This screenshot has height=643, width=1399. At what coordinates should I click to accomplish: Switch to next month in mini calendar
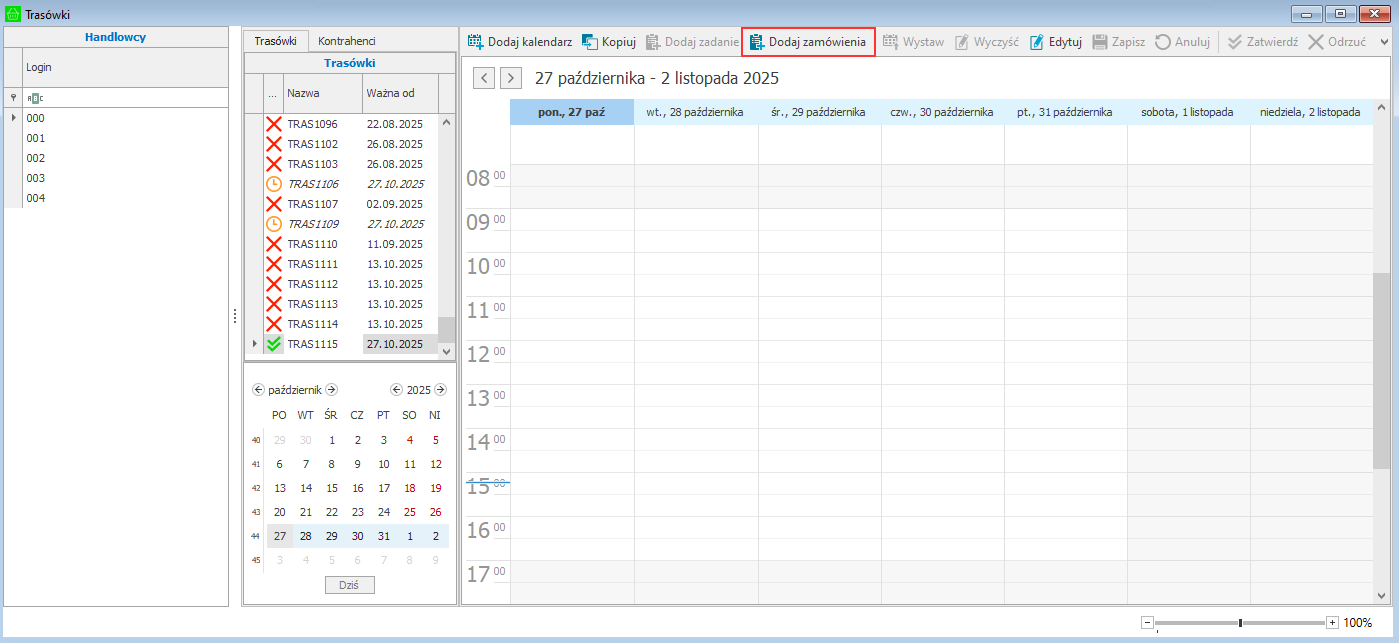click(x=332, y=390)
